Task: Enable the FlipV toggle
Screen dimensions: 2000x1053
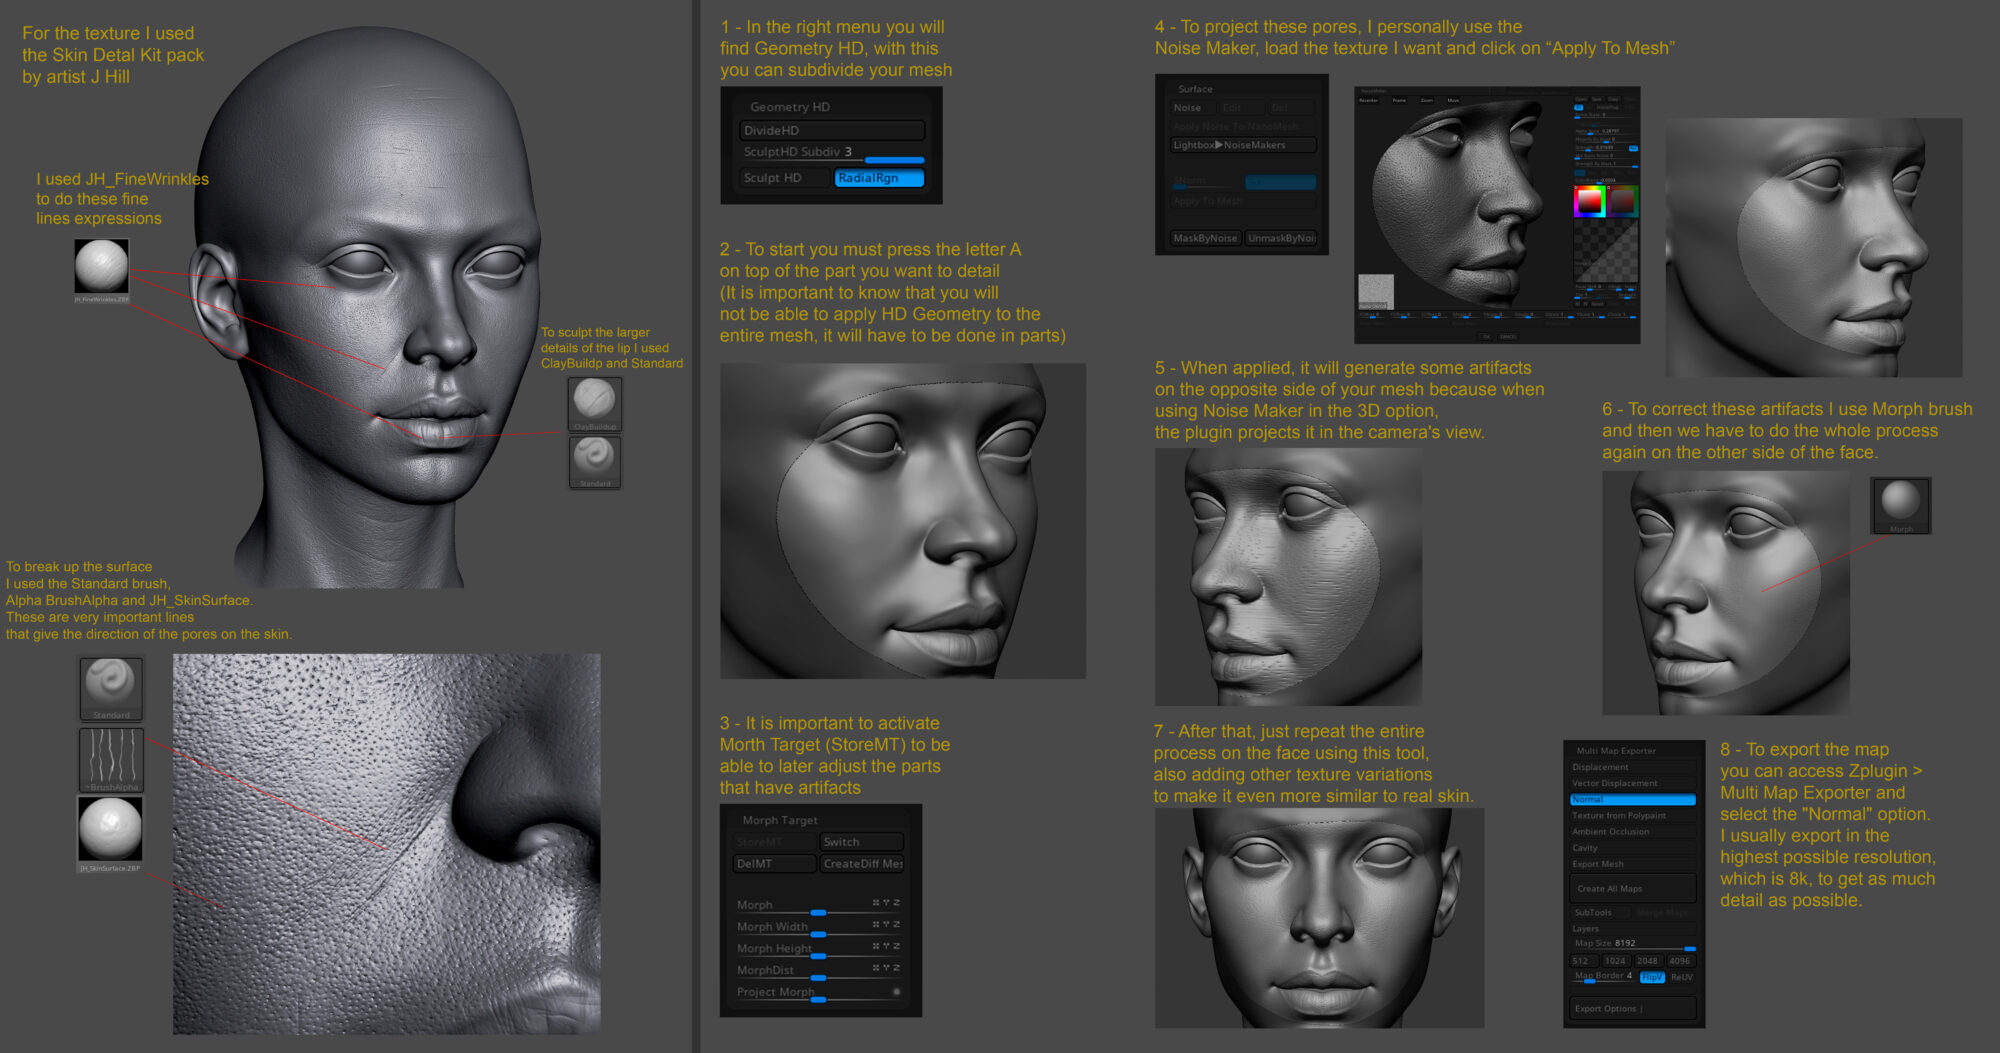Action: 1651,977
